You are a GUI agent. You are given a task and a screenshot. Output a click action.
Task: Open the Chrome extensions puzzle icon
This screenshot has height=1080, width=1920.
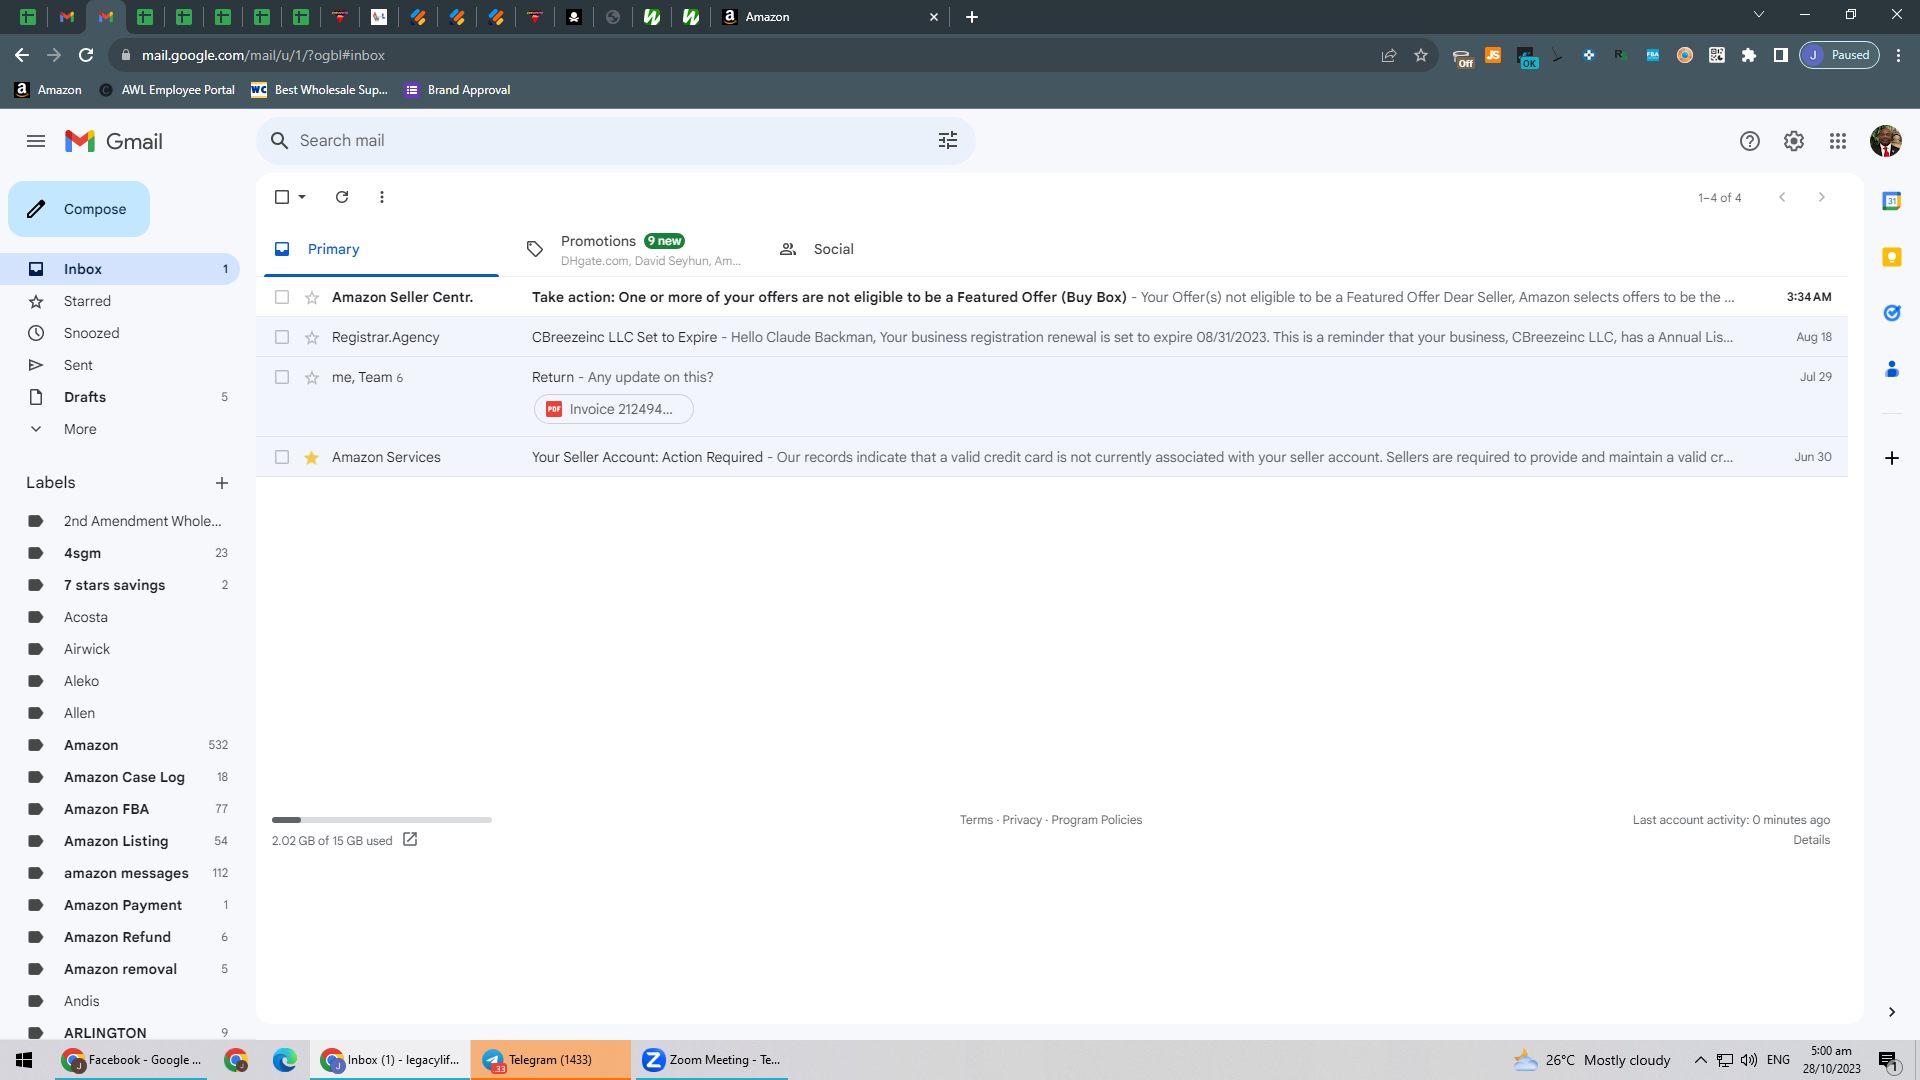click(x=1749, y=55)
